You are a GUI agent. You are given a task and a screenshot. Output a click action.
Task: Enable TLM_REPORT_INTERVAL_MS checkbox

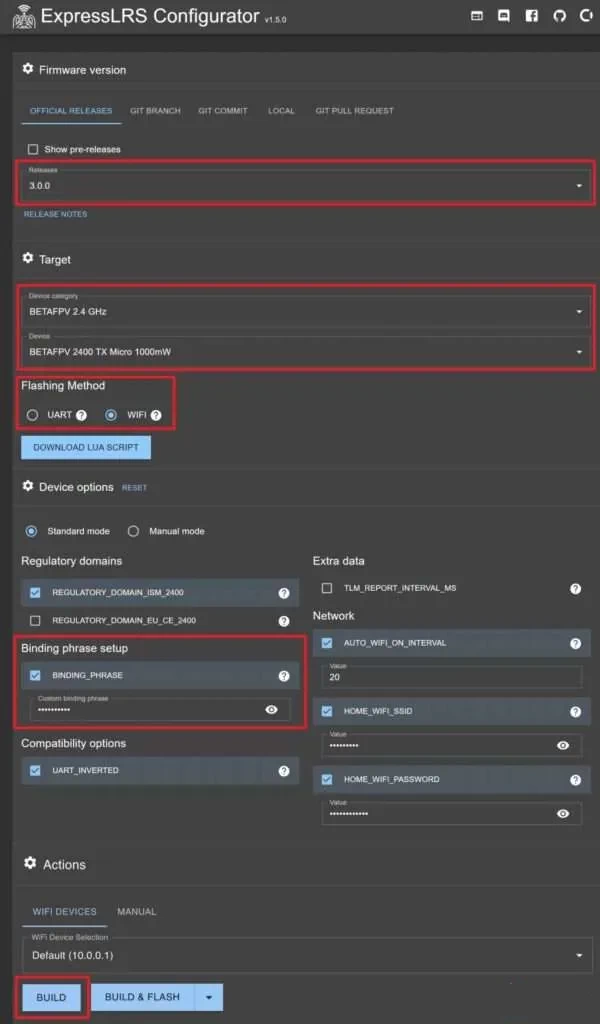(x=327, y=588)
